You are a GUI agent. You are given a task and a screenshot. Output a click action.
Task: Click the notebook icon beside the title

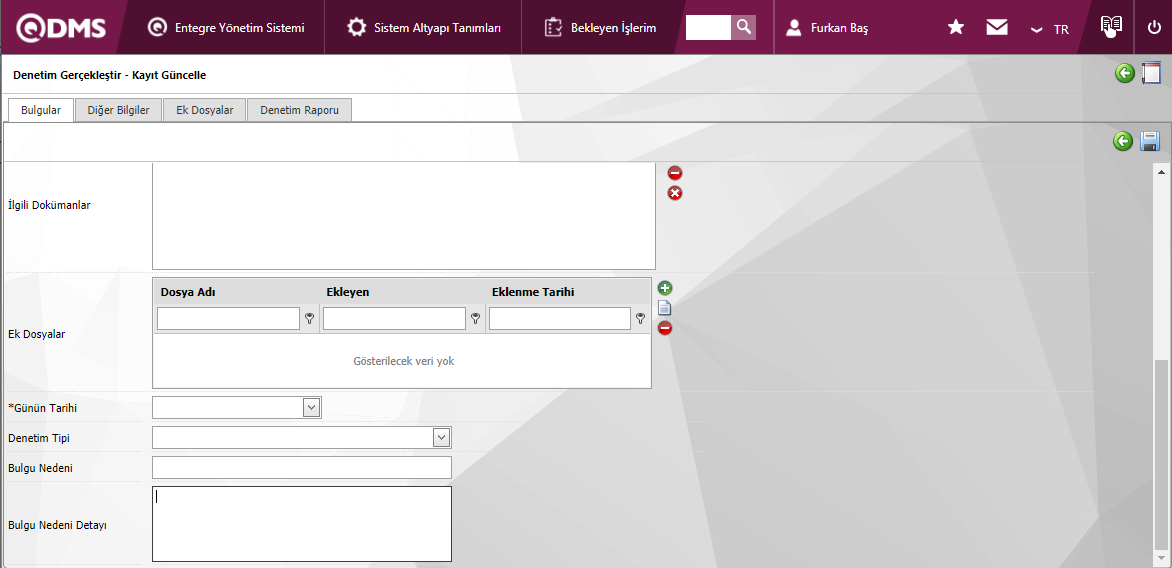click(1151, 73)
